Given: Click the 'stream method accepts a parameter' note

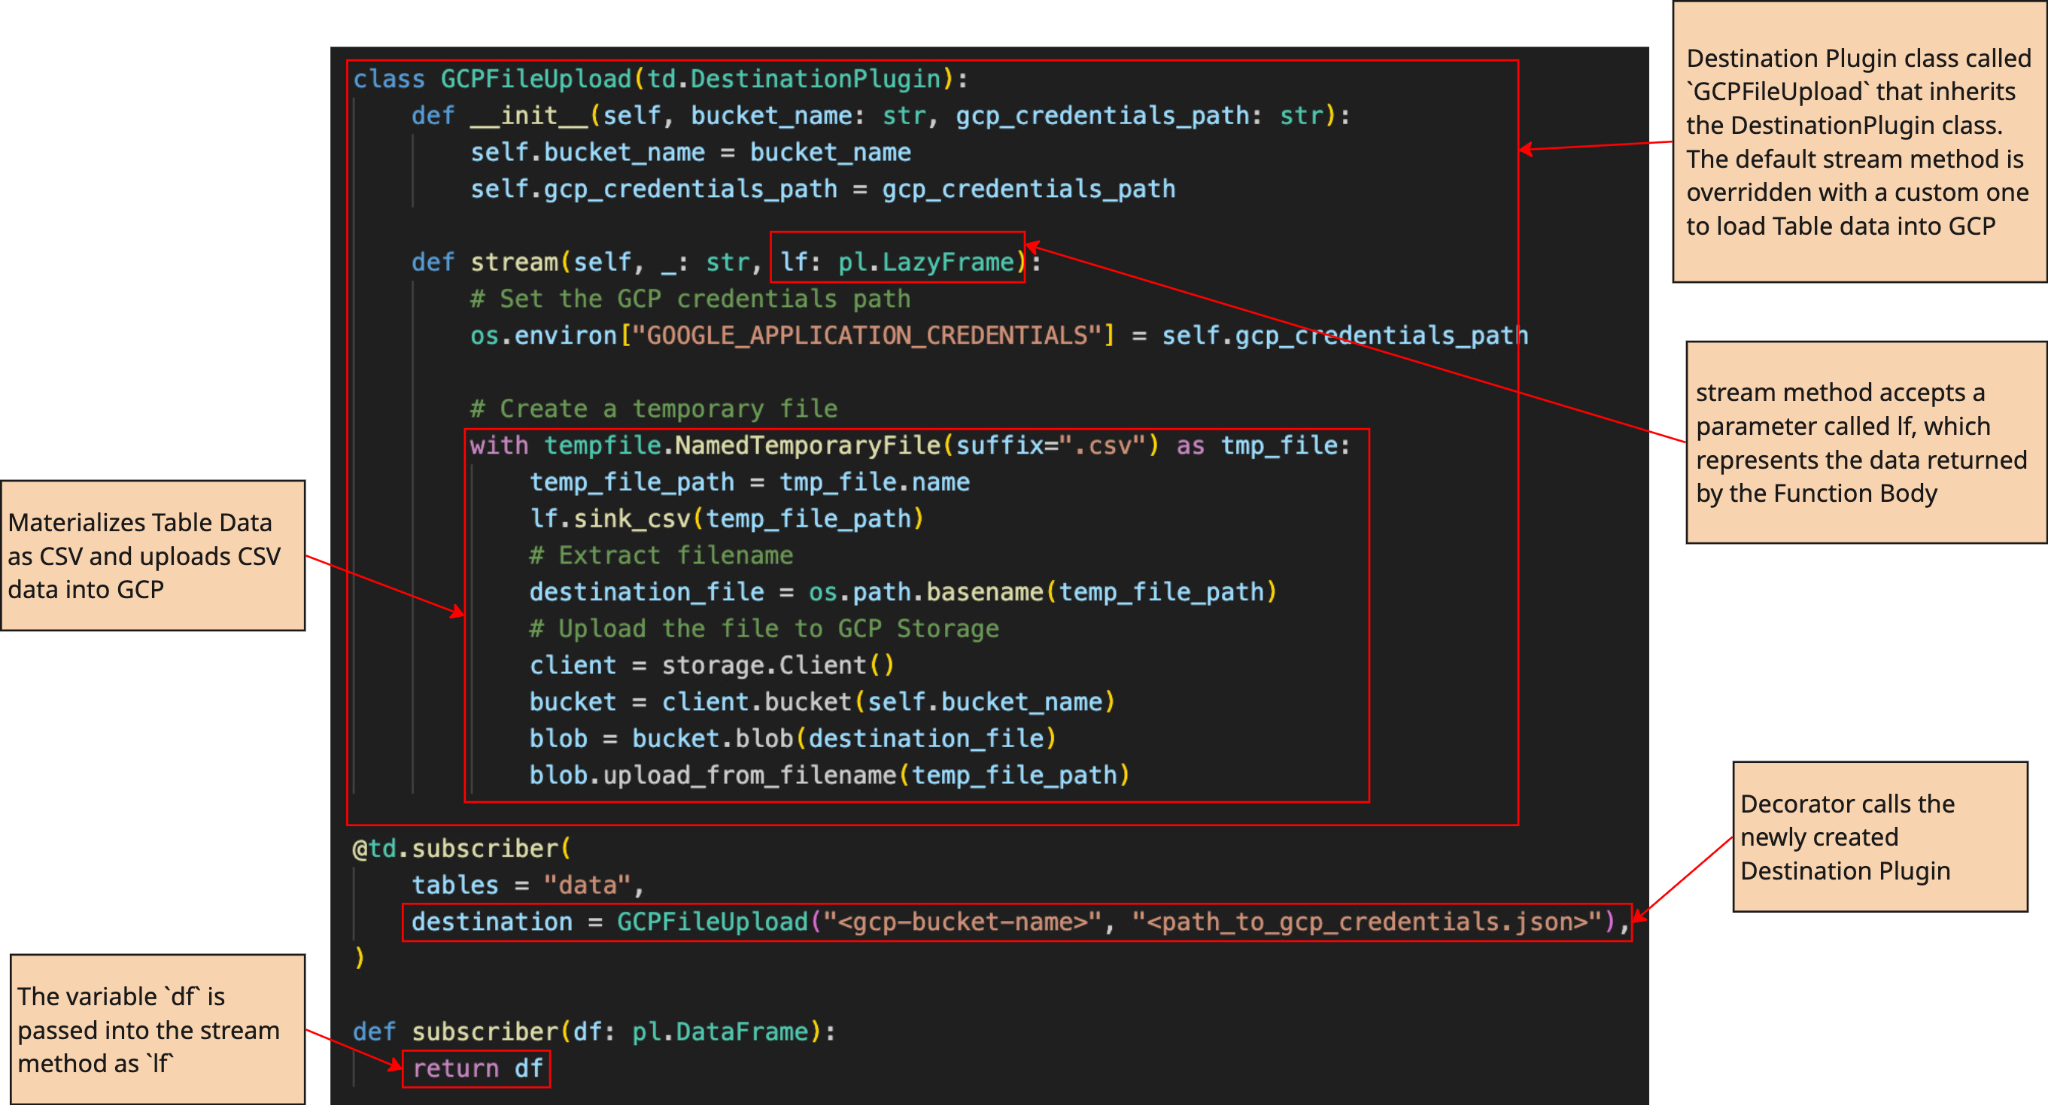Looking at the screenshot, I should (x=1864, y=442).
